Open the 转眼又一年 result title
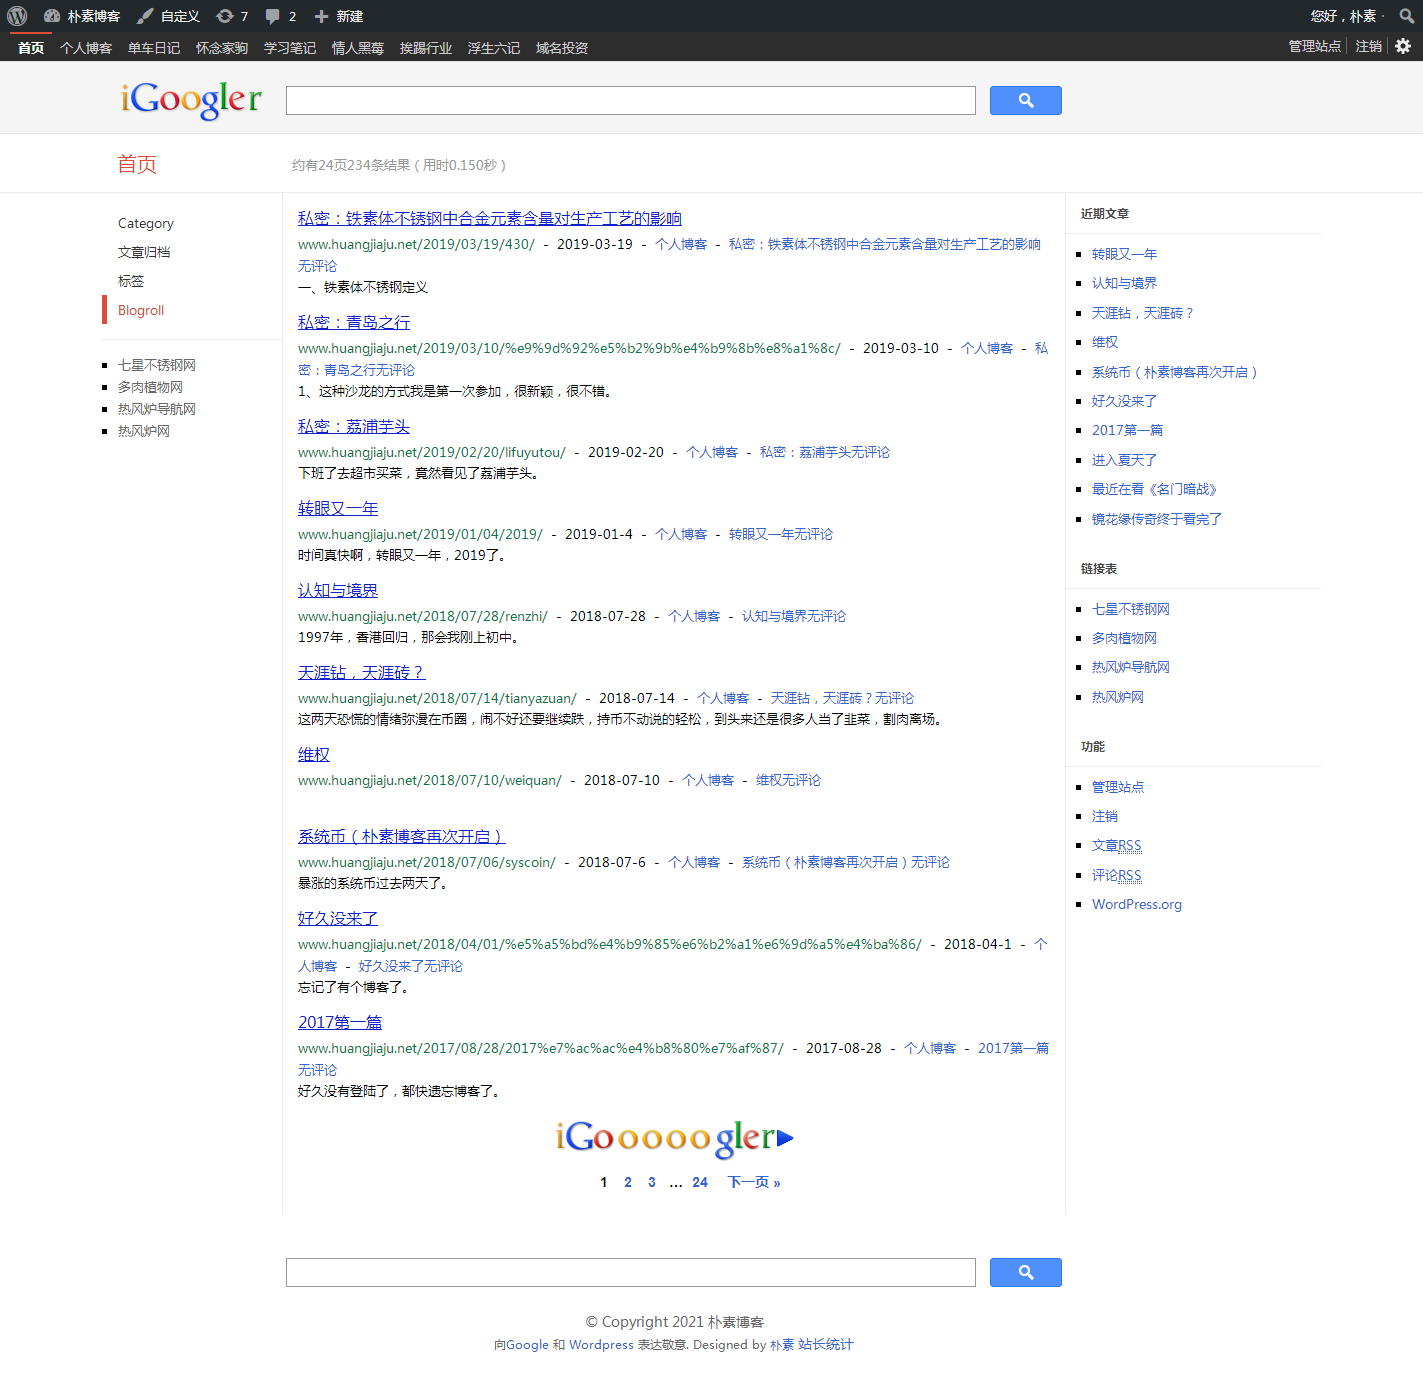The width and height of the screenshot is (1423, 1375). click(338, 509)
